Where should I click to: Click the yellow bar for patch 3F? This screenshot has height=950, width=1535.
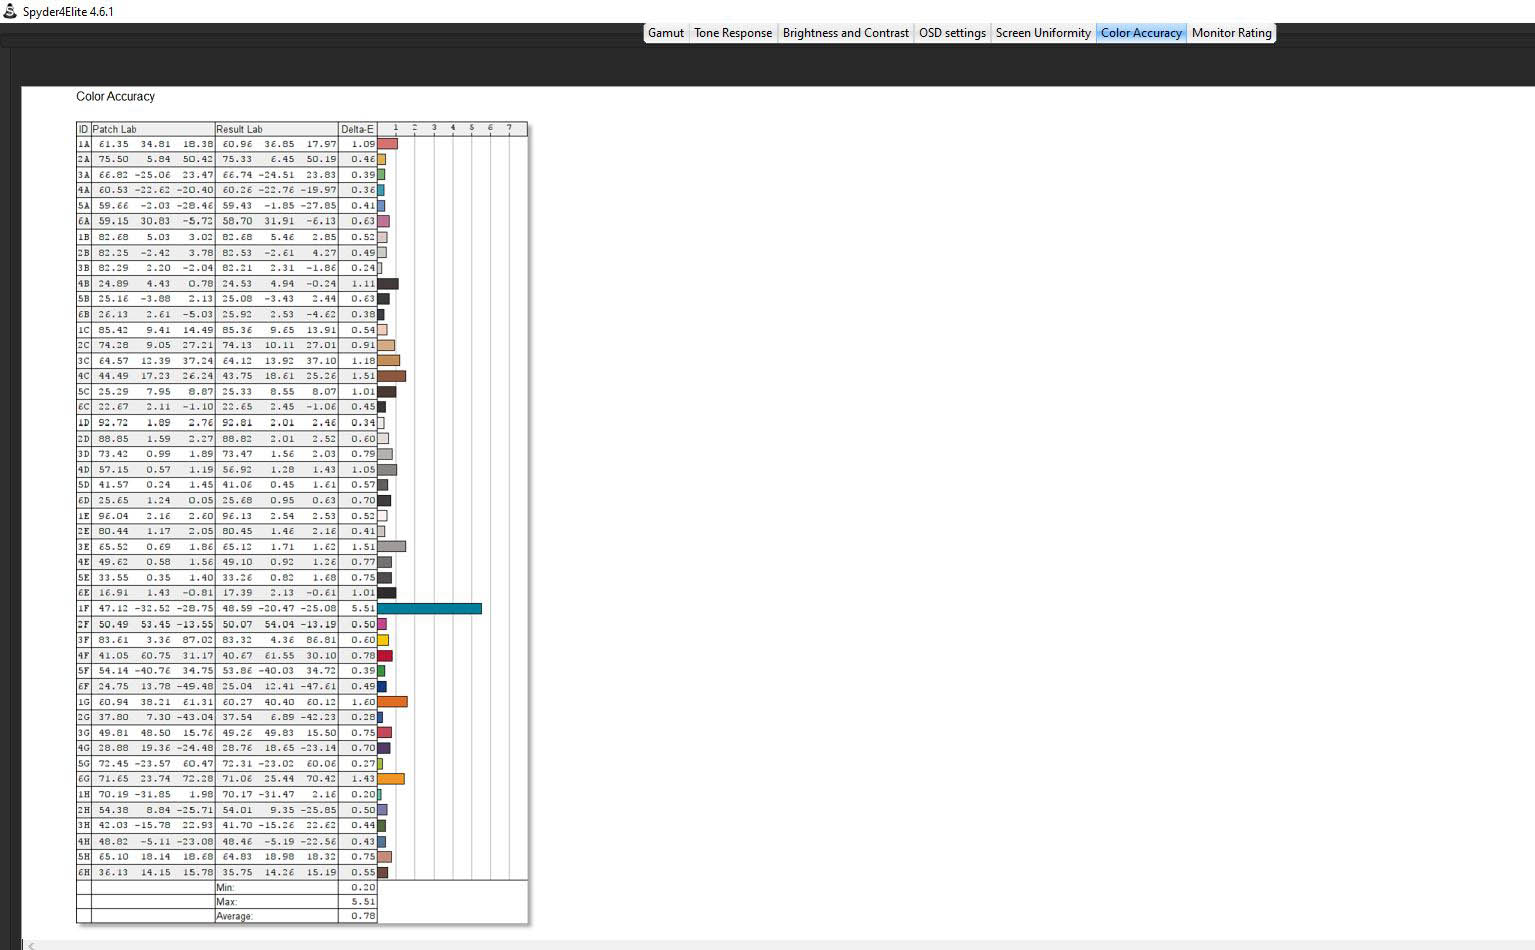(x=383, y=640)
